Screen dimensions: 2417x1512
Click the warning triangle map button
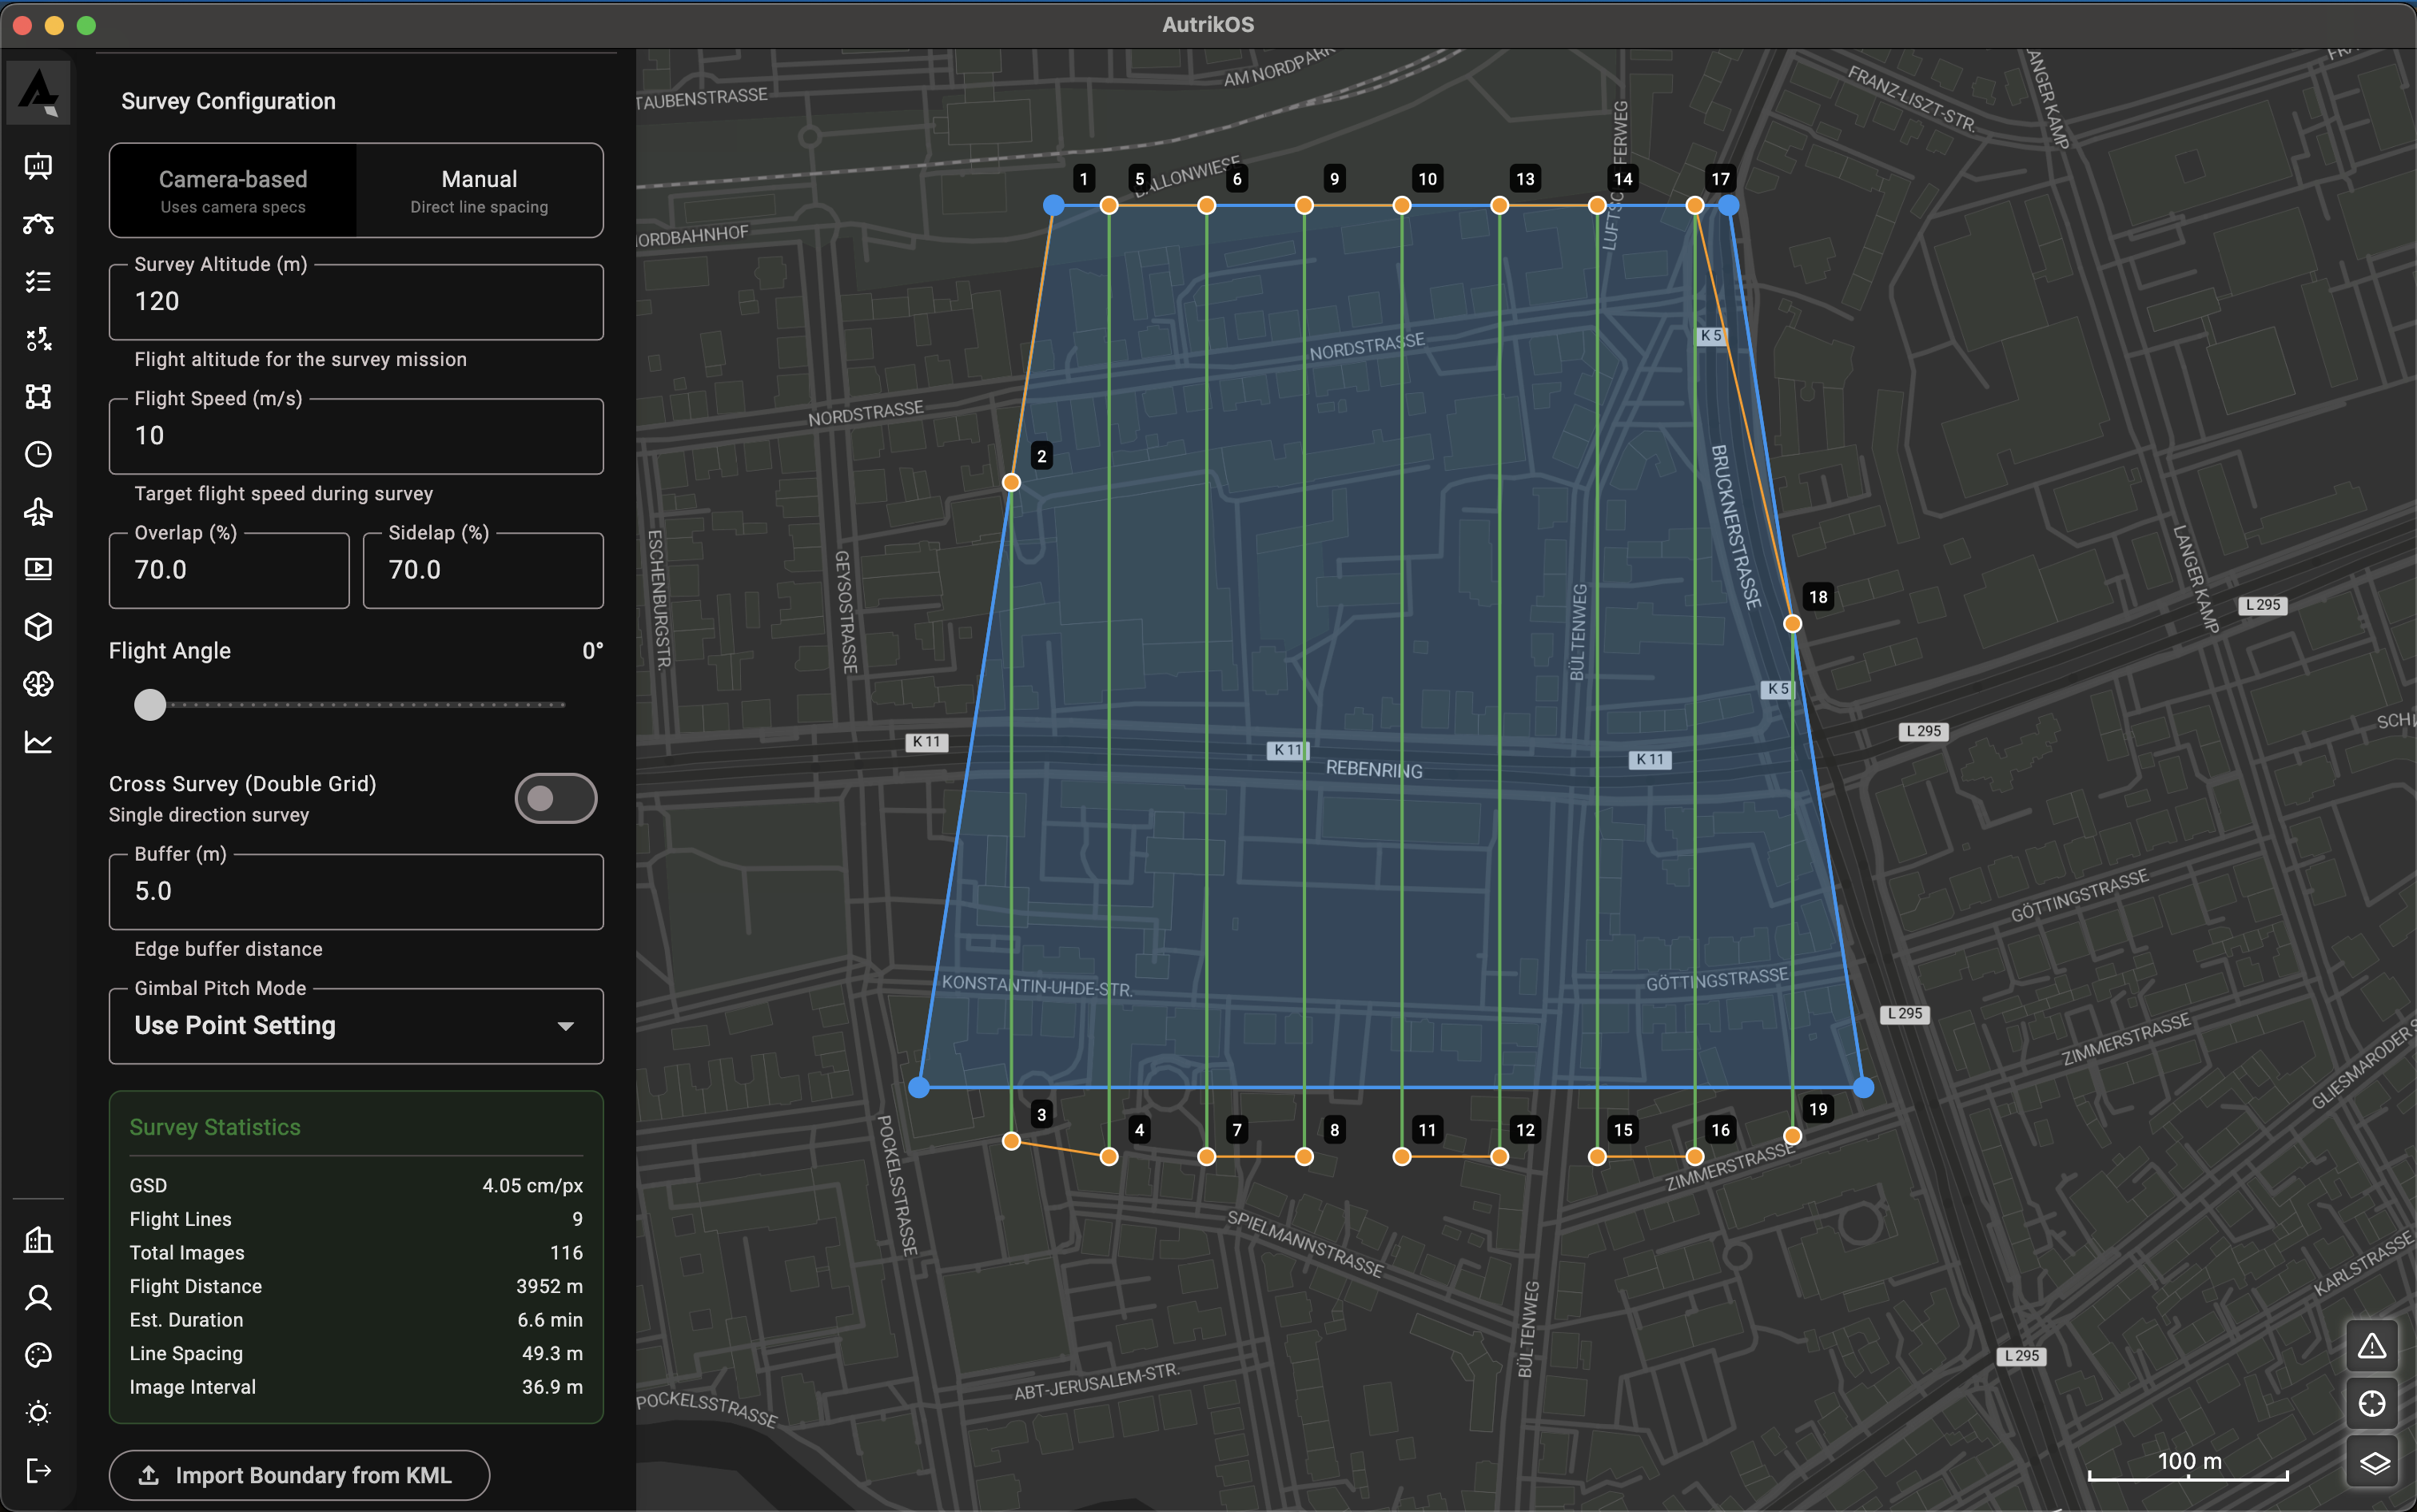coord(2373,1346)
